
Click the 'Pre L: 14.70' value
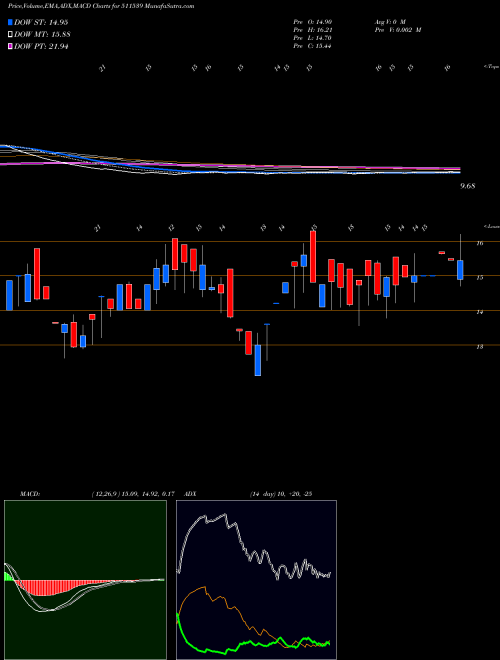click(x=312, y=38)
